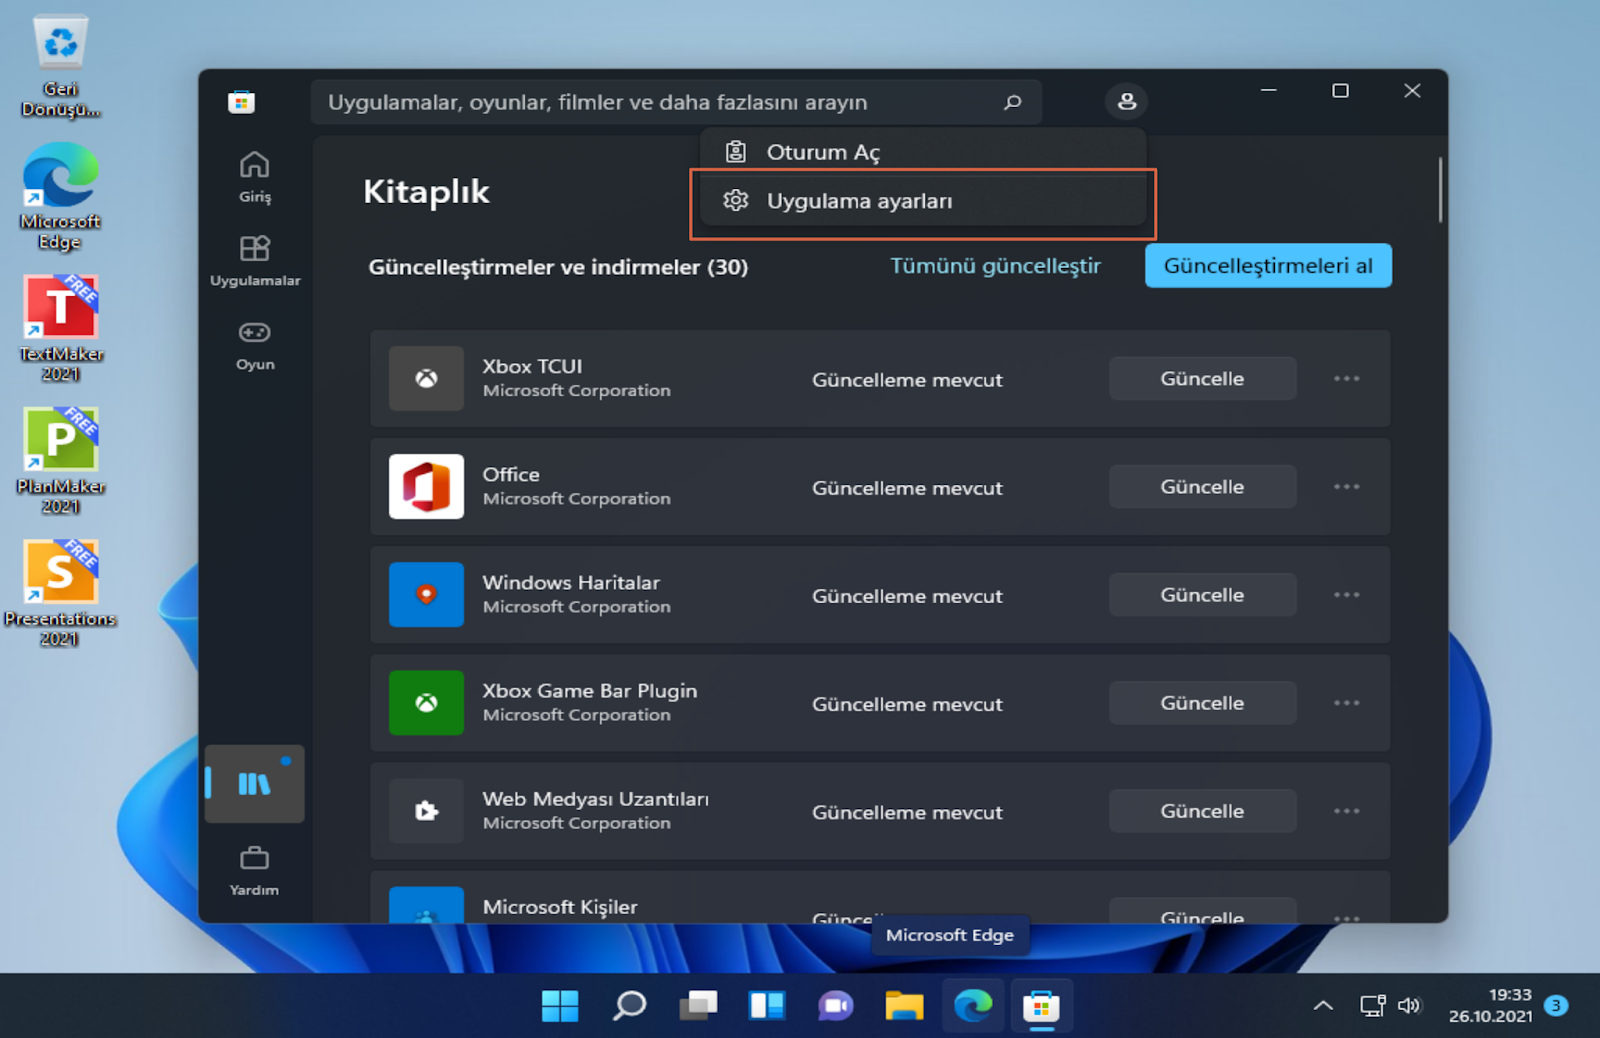
Task: Open more options for Xbox TCUI
Action: point(1346,379)
